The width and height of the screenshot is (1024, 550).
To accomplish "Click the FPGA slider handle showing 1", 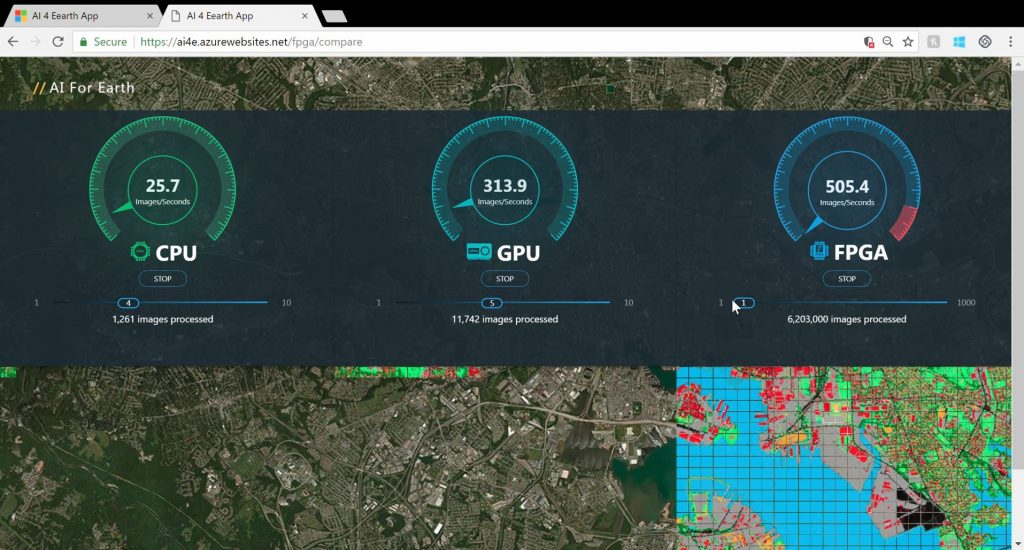I will click(743, 302).
